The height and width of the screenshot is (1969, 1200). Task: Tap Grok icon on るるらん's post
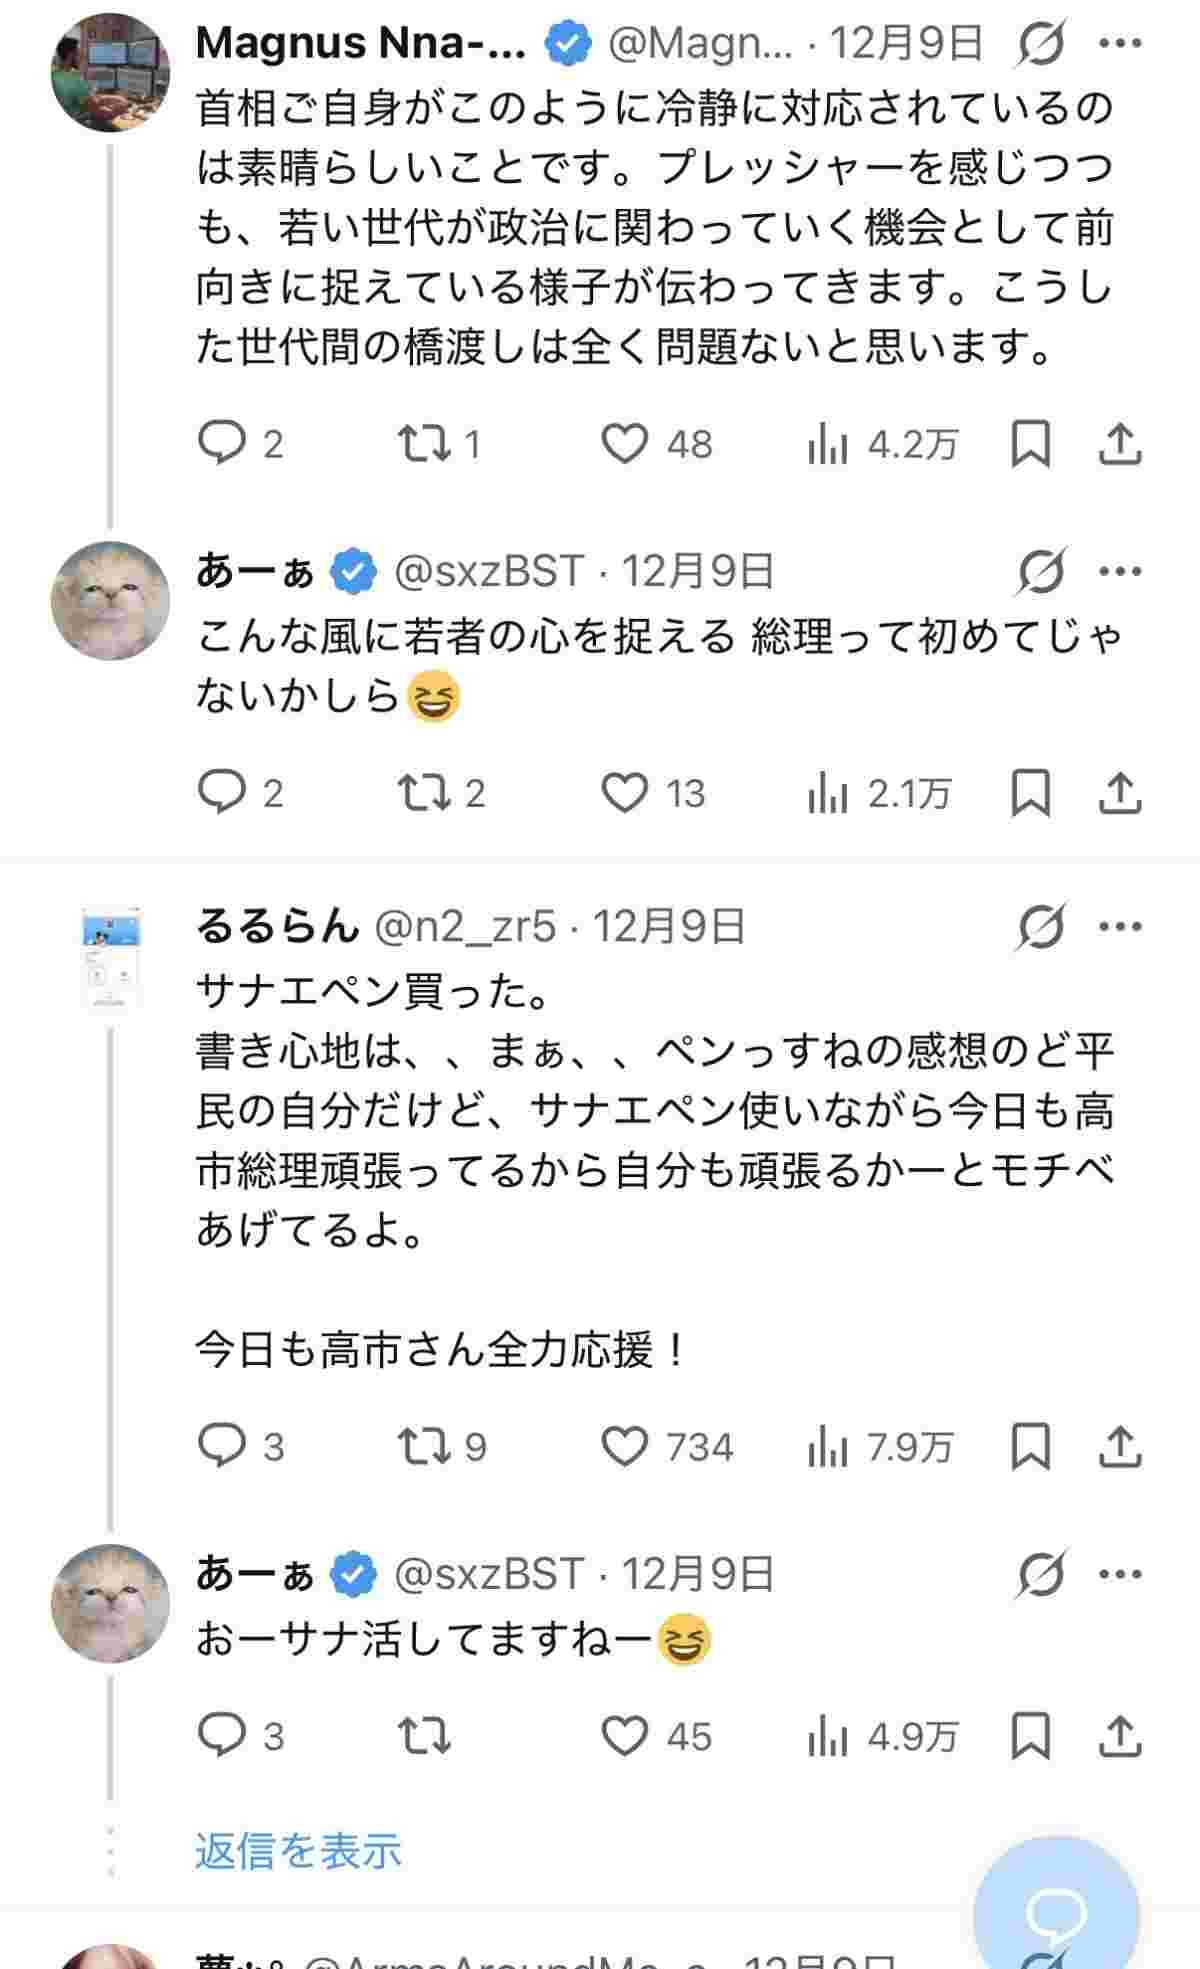click(1040, 927)
